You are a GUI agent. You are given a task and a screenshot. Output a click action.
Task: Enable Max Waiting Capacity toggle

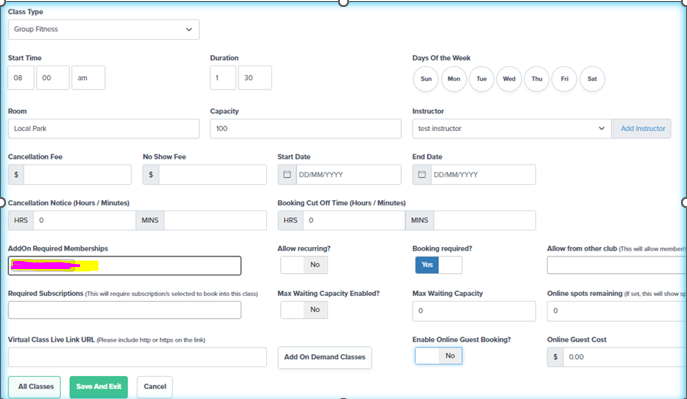[304, 310]
